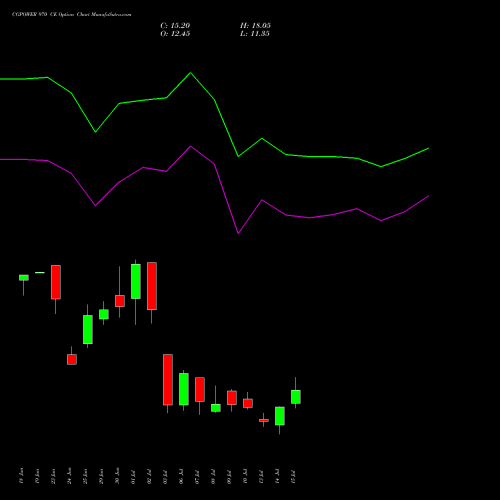
Task: Click the 08 Jul date label
Action: pos(214,477)
